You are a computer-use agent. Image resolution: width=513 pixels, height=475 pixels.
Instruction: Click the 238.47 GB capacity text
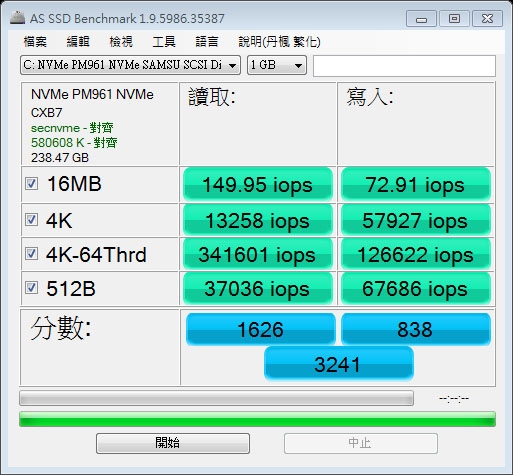[60, 157]
